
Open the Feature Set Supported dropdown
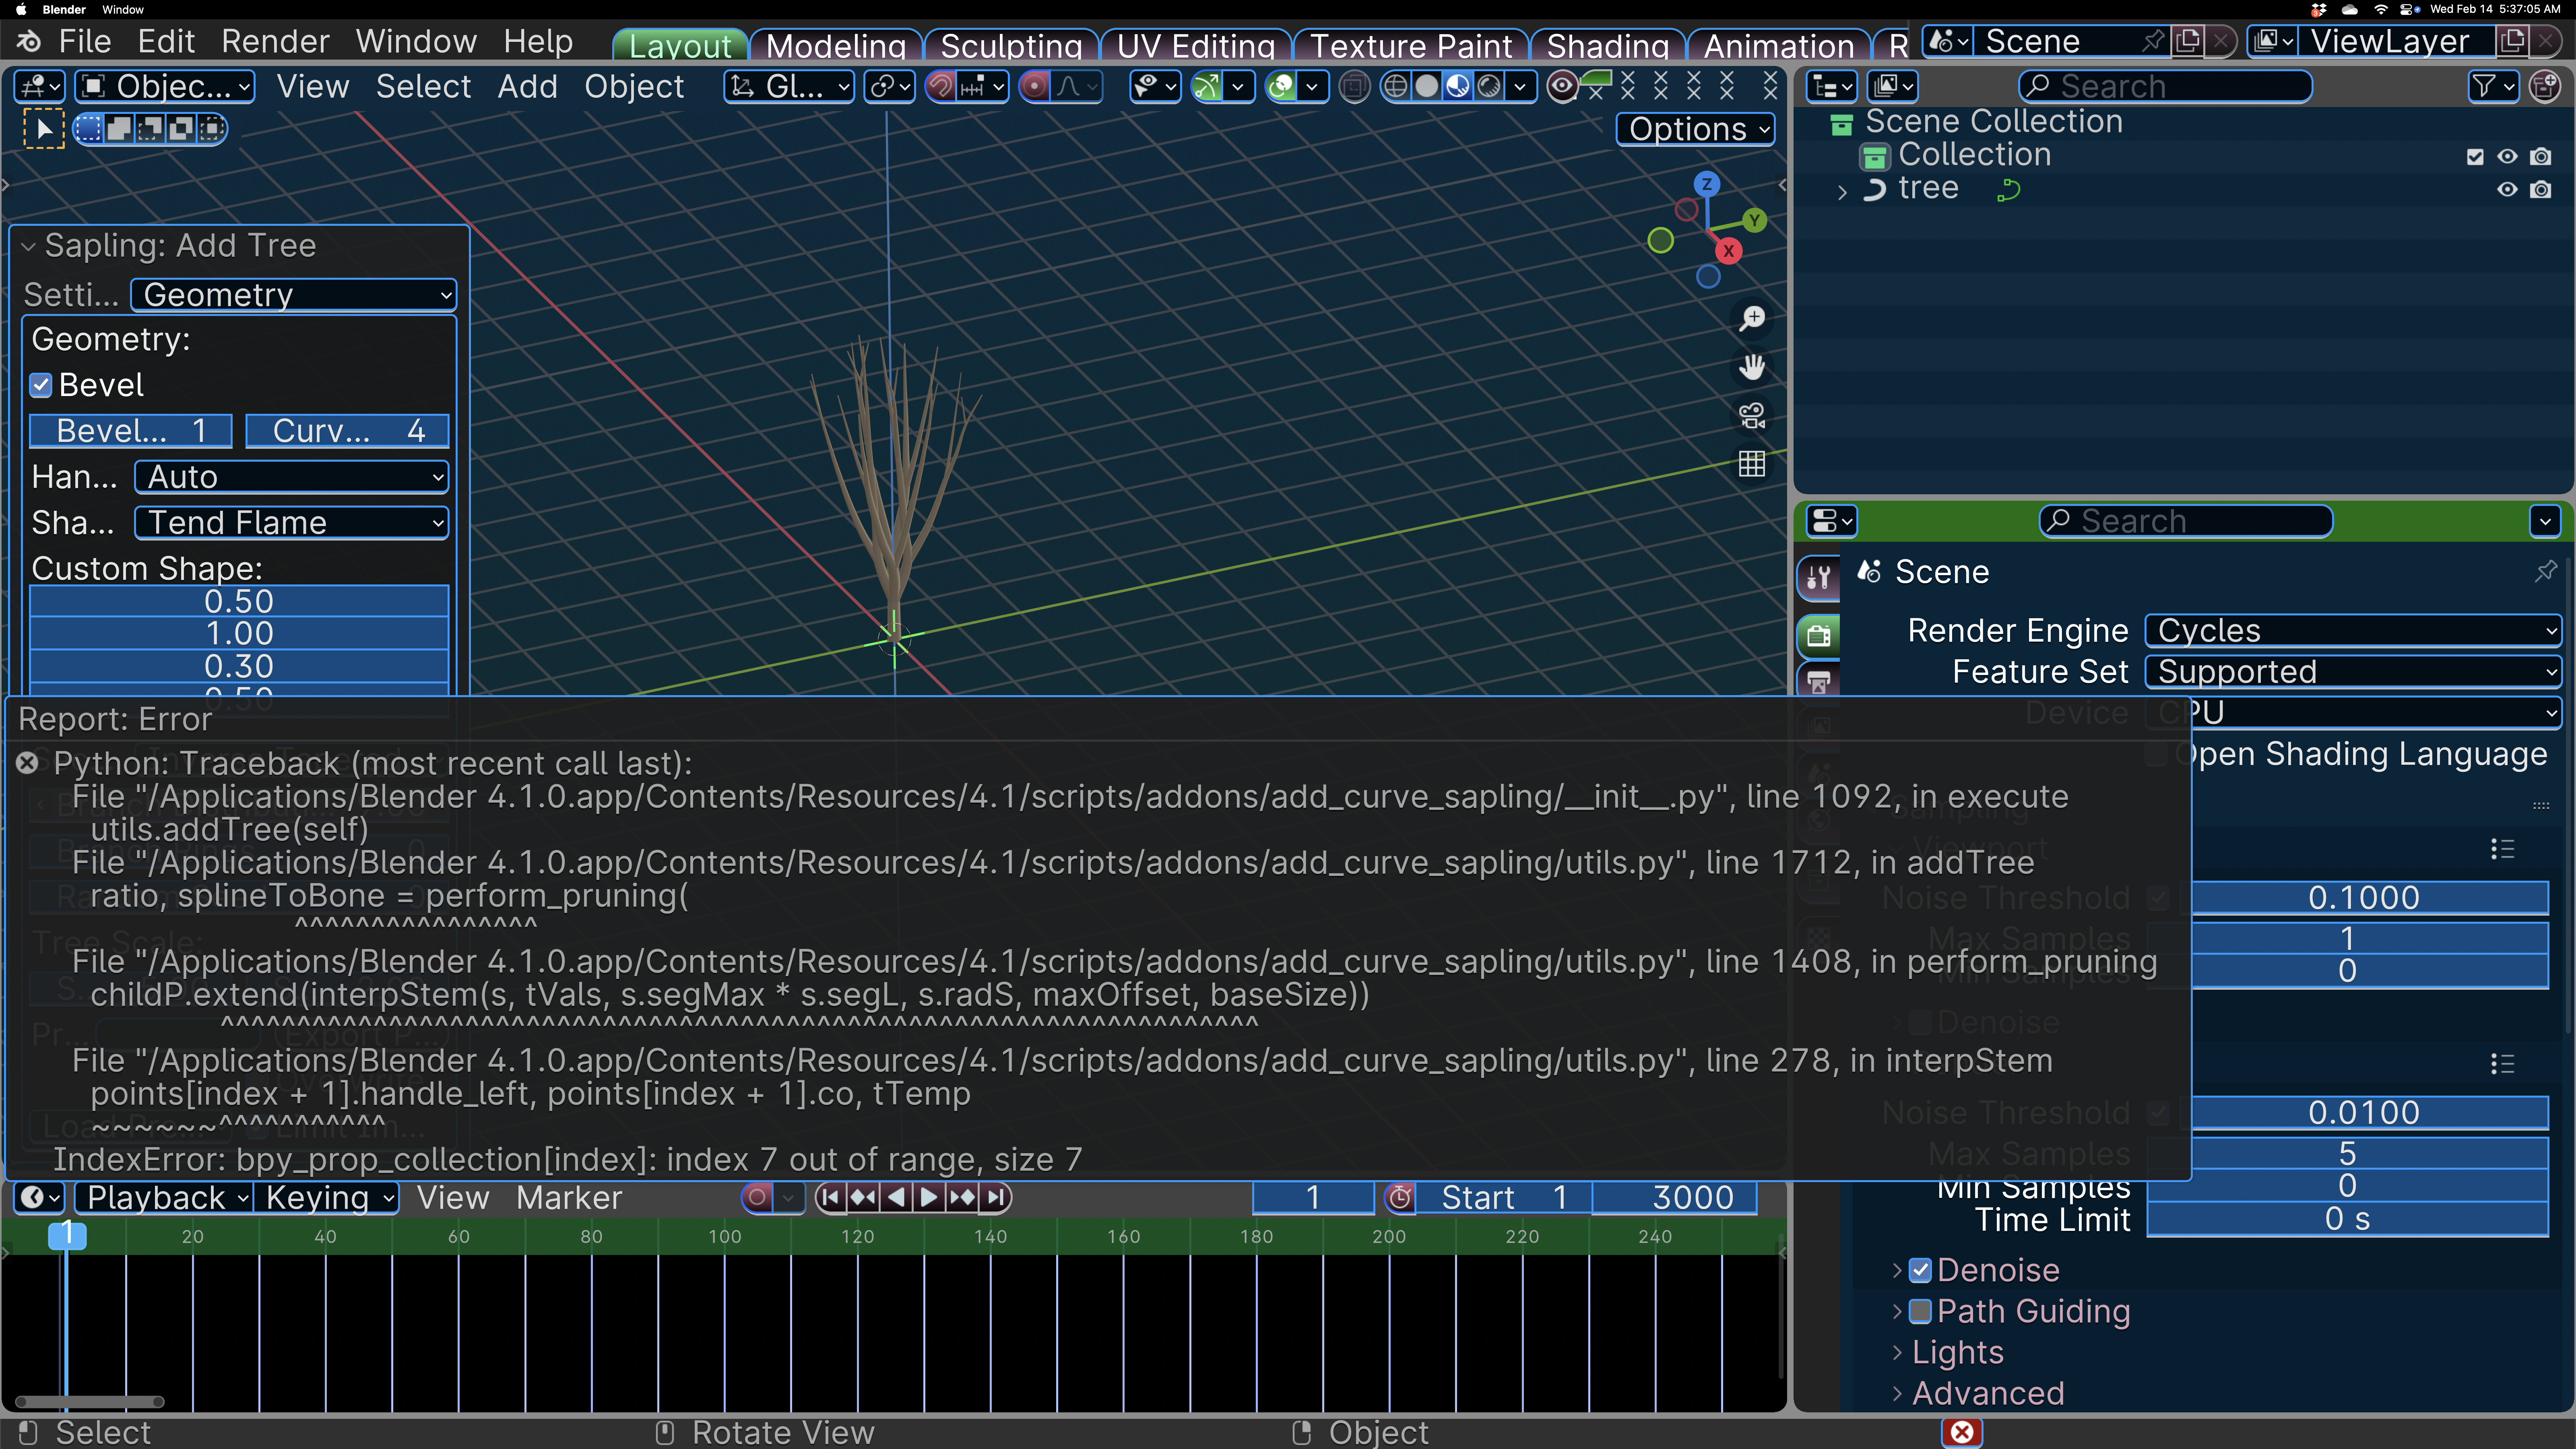[2353, 672]
